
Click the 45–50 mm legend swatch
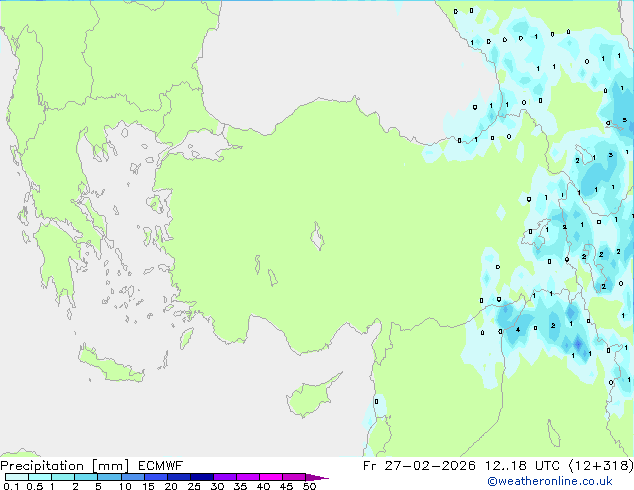click(294, 477)
